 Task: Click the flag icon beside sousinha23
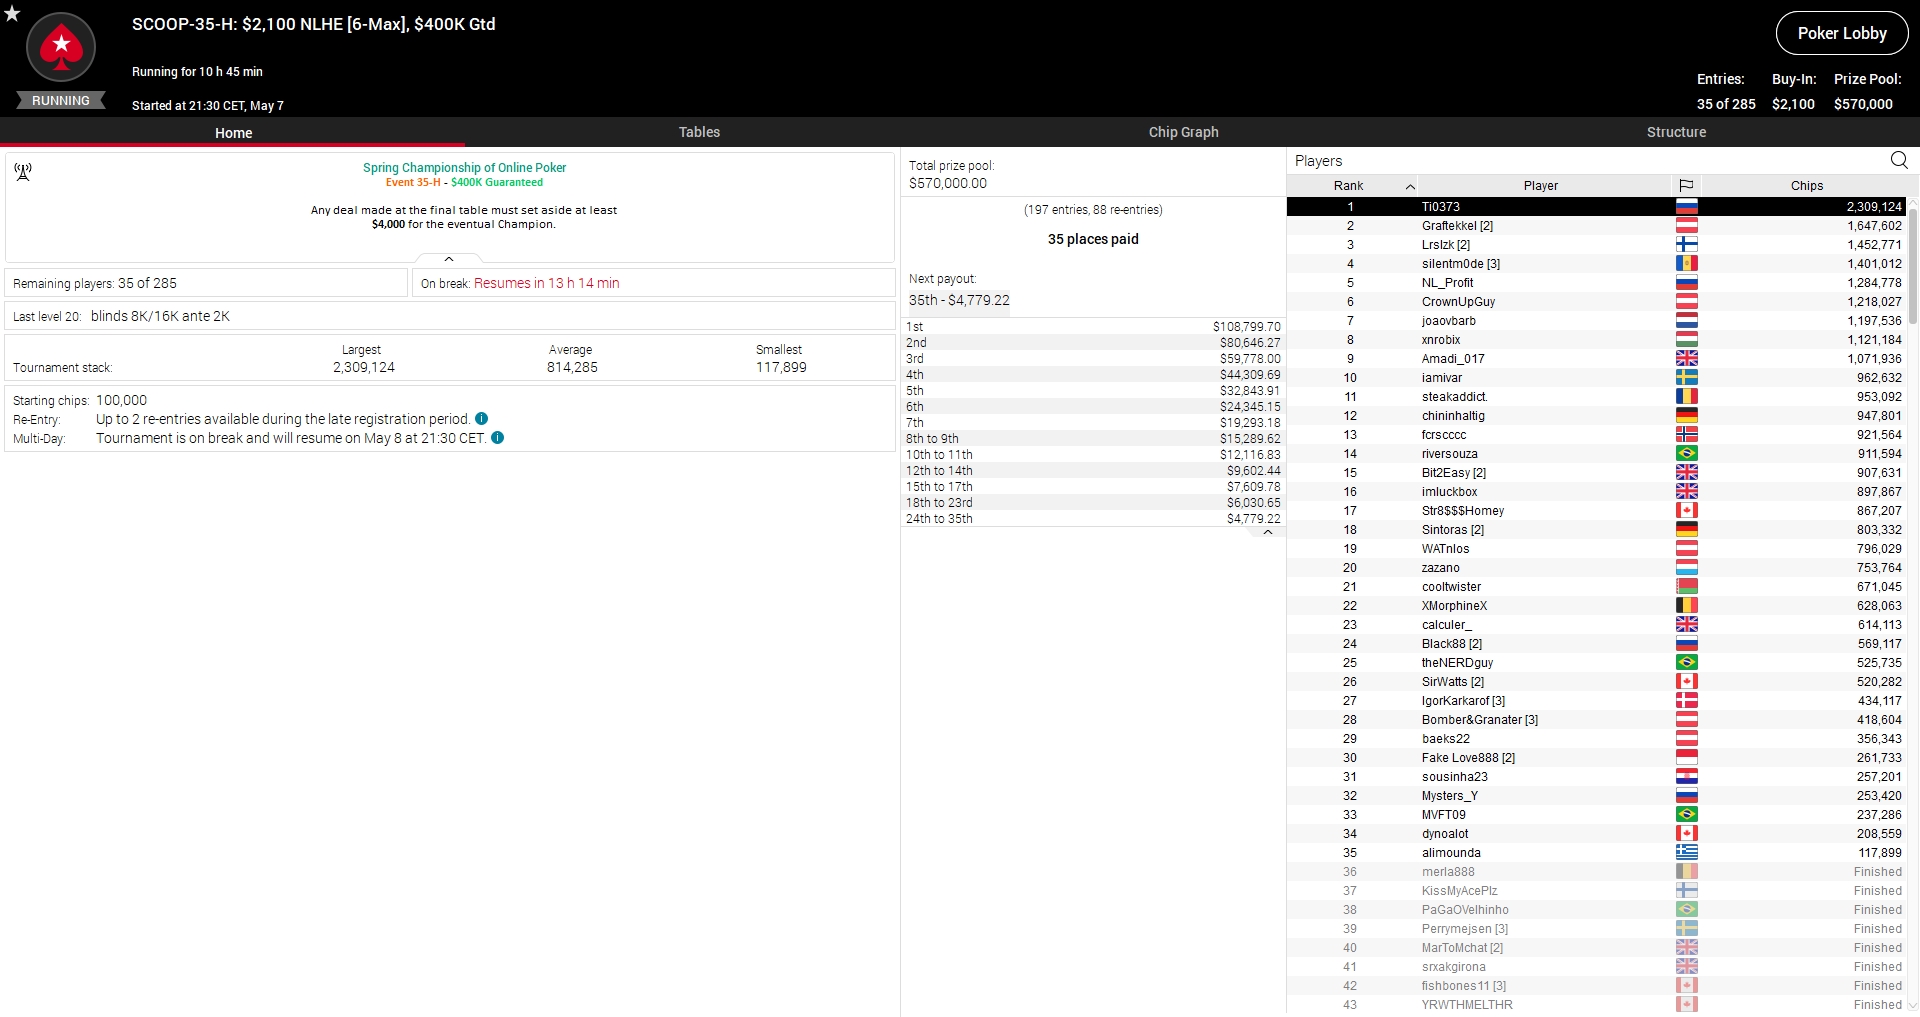click(x=1686, y=777)
